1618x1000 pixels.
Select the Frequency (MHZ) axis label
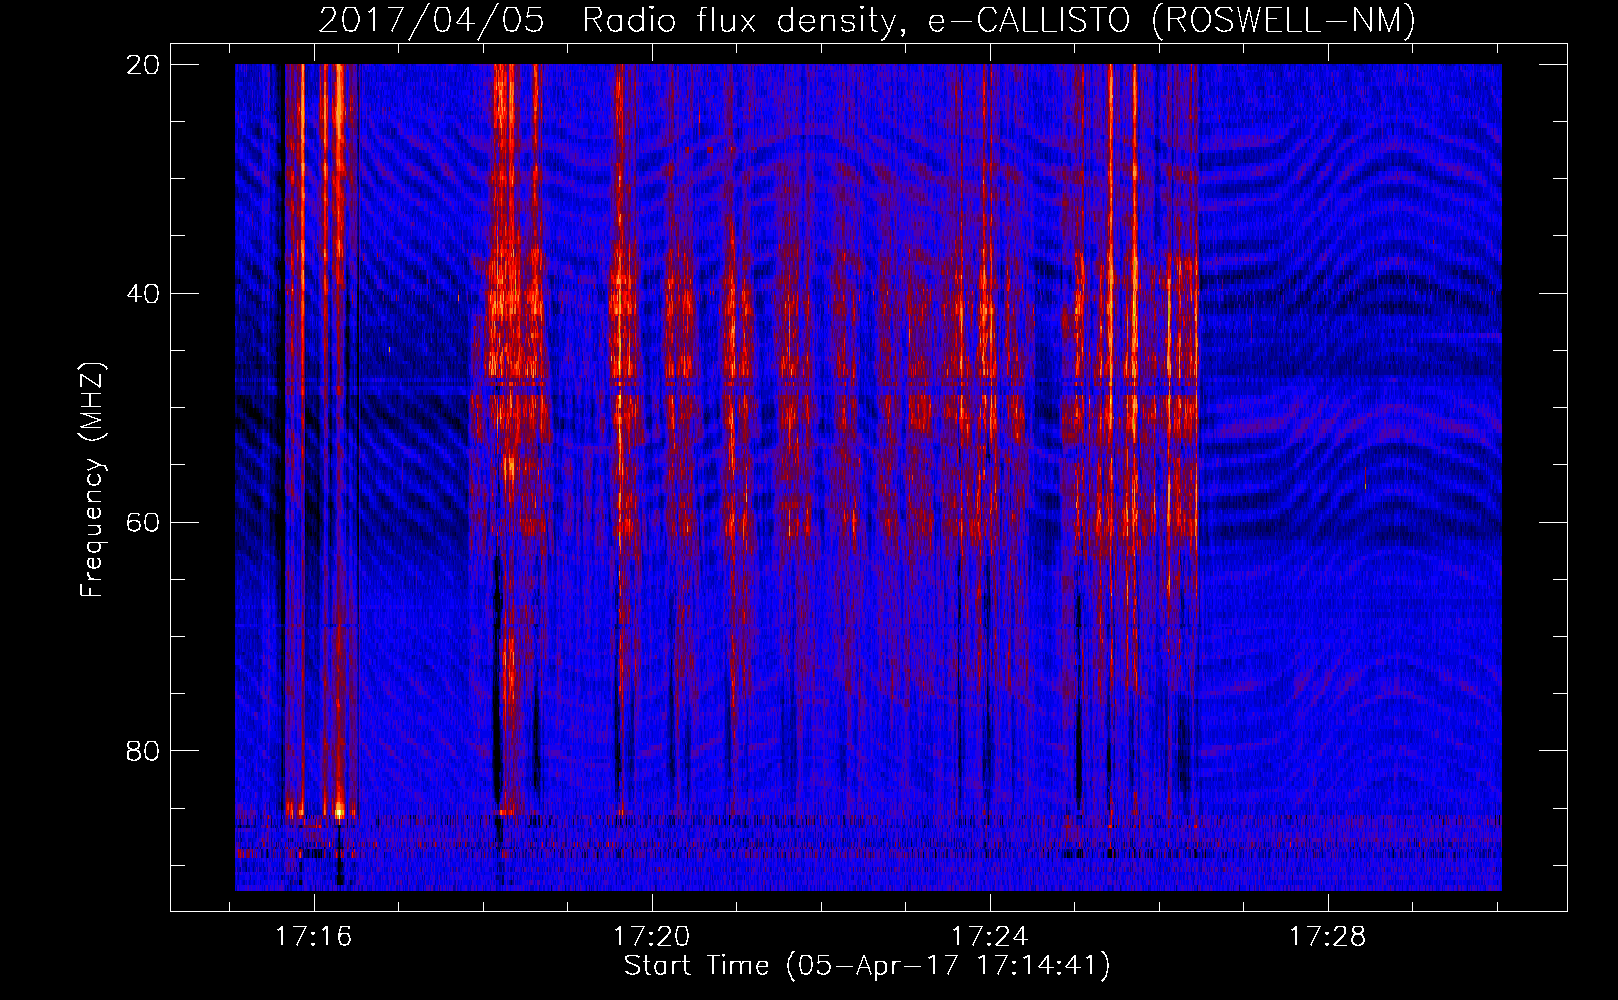click(92, 480)
